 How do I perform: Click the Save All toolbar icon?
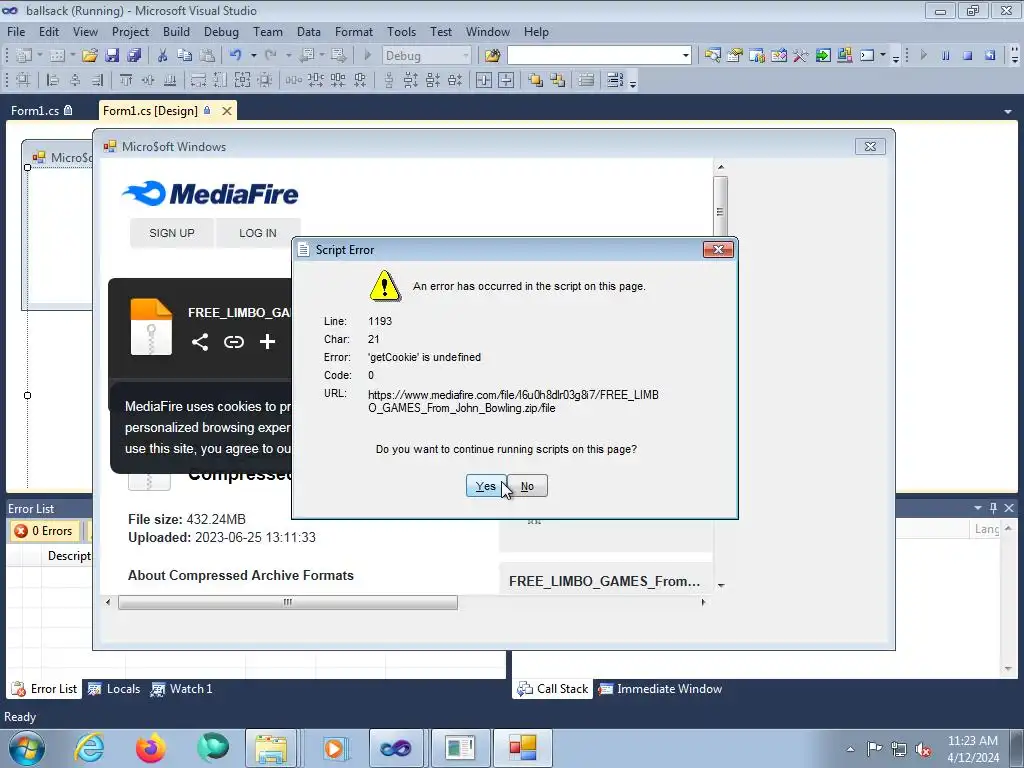[134, 56]
